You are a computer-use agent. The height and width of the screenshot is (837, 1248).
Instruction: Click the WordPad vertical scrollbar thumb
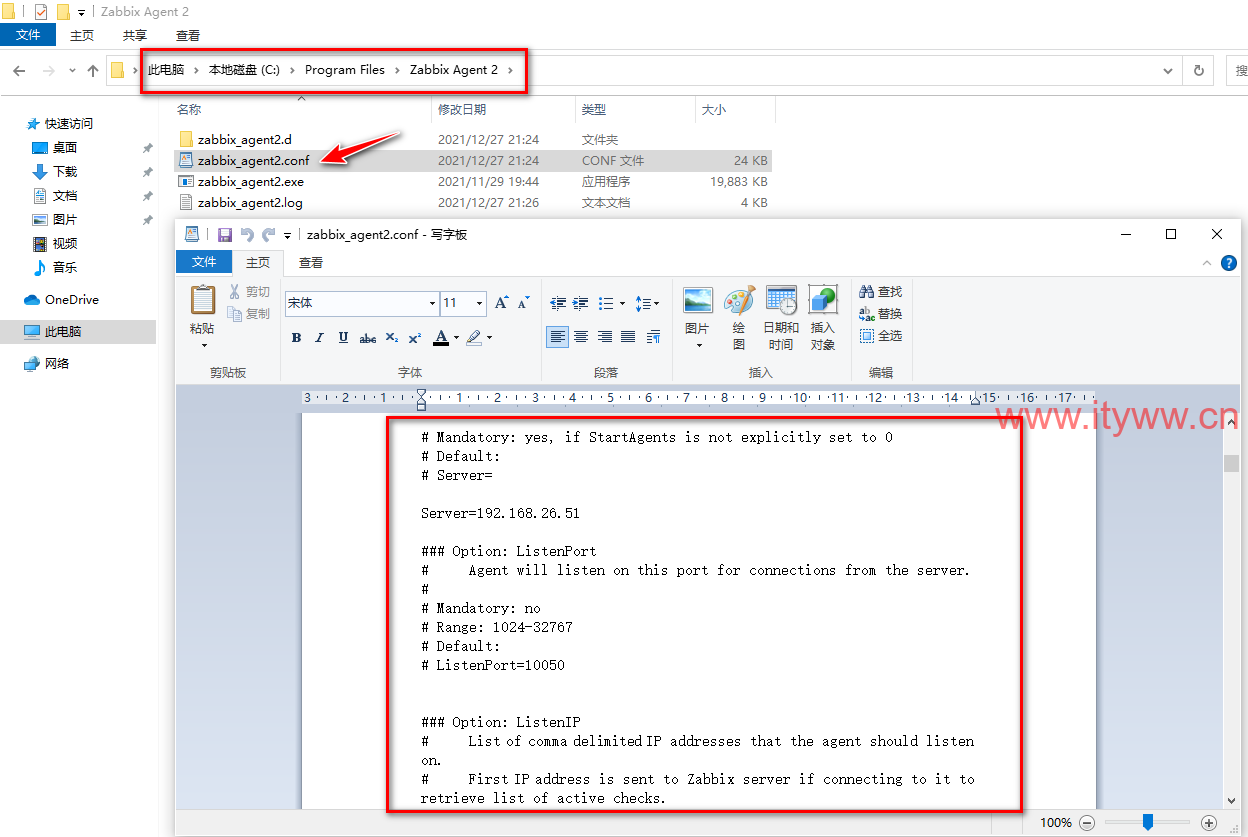(x=1231, y=464)
